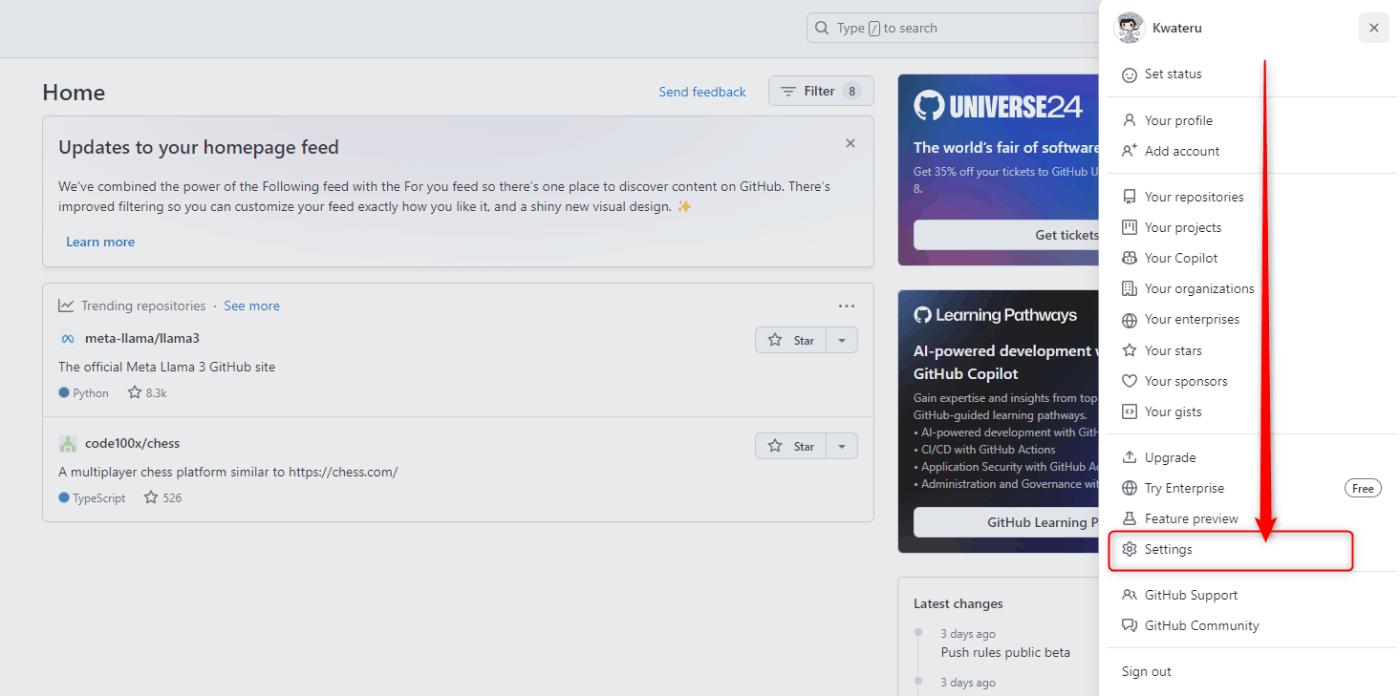Click the Settings gear icon
Image resolution: width=1400 pixels, height=696 pixels.
click(x=1129, y=549)
